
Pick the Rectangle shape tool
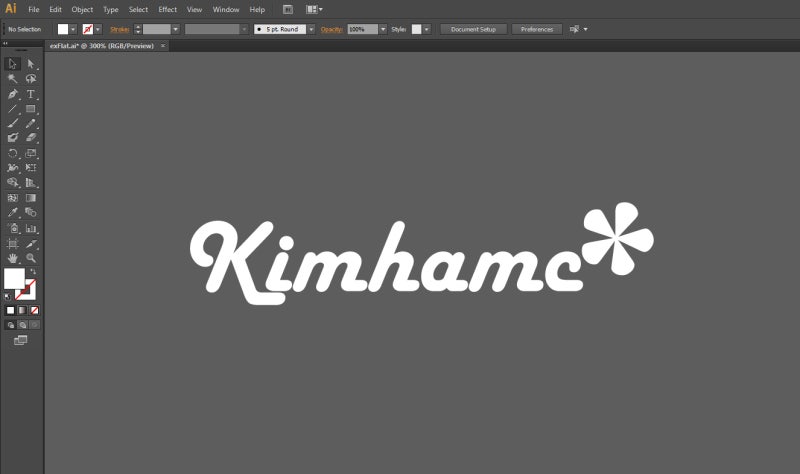tap(31, 109)
